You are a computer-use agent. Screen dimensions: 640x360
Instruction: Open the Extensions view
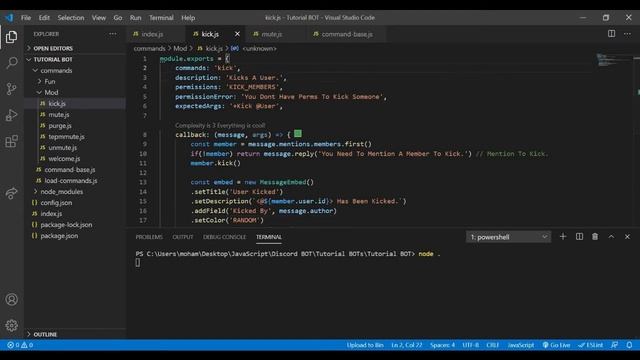11,141
